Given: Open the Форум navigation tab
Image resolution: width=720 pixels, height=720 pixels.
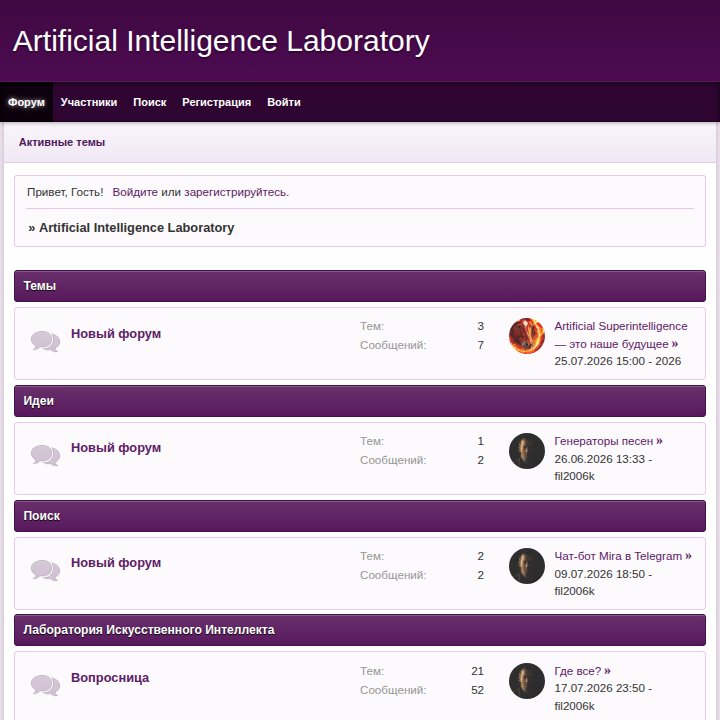Looking at the screenshot, I should [x=26, y=102].
